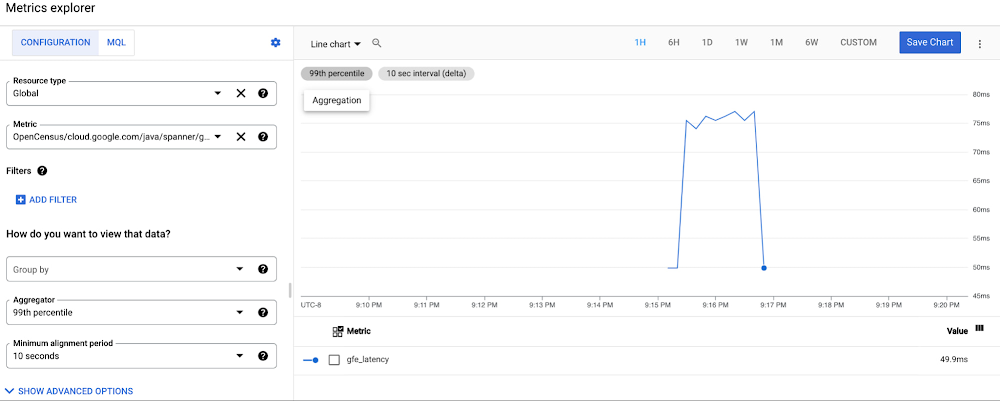Expand Show Advanced Options
The height and width of the screenshot is (401, 1000).
[69, 391]
